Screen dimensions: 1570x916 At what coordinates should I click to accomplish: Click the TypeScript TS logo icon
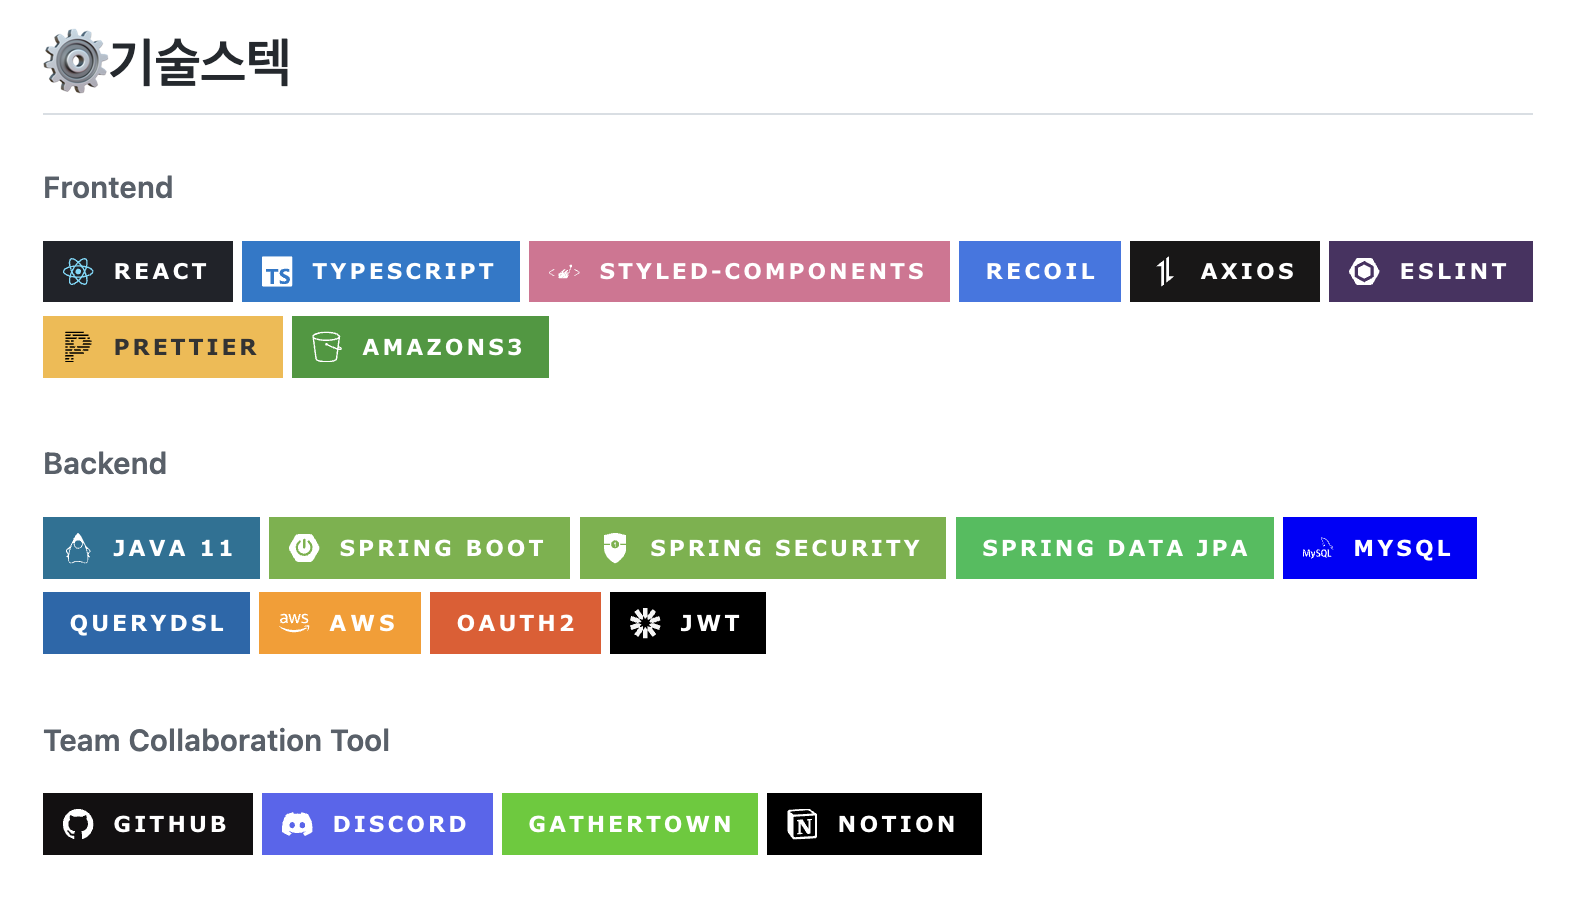[277, 272]
